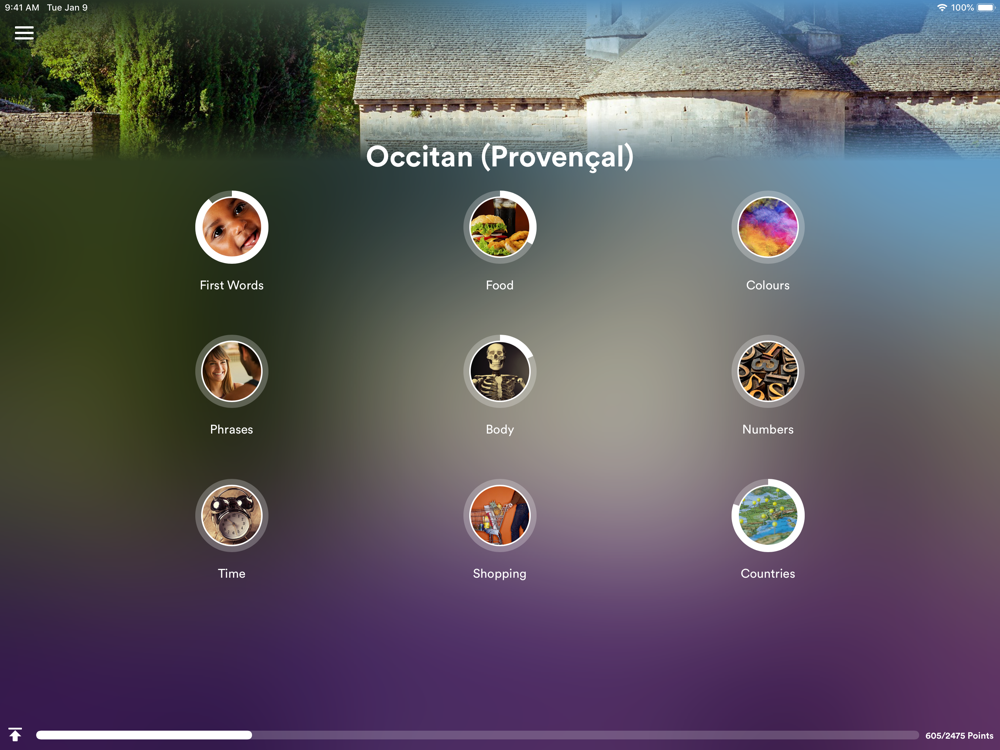1000x750 pixels.
Task: Select the Food burger icon
Action: pyautogui.click(x=499, y=227)
